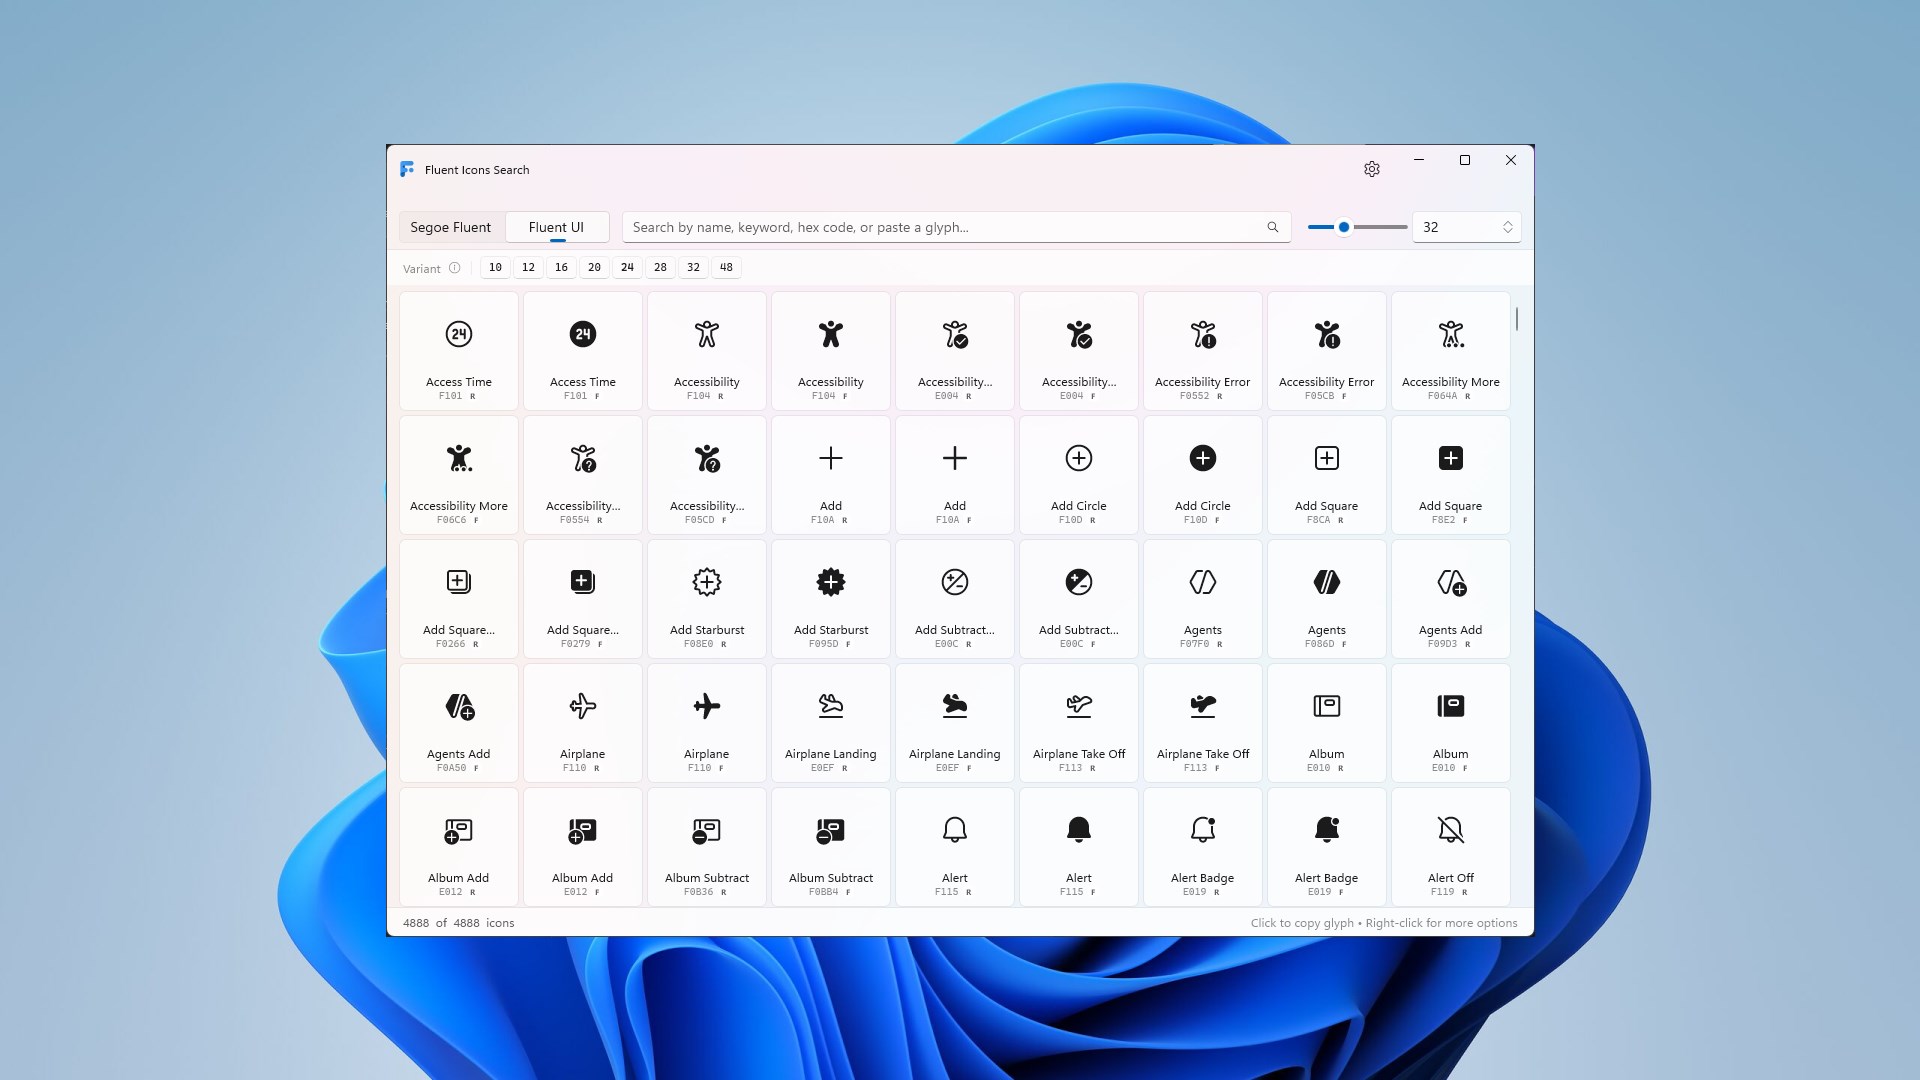Image resolution: width=1920 pixels, height=1080 pixels.
Task: Click the regular Airplane Landing icon
Action: tap(831, 723)
